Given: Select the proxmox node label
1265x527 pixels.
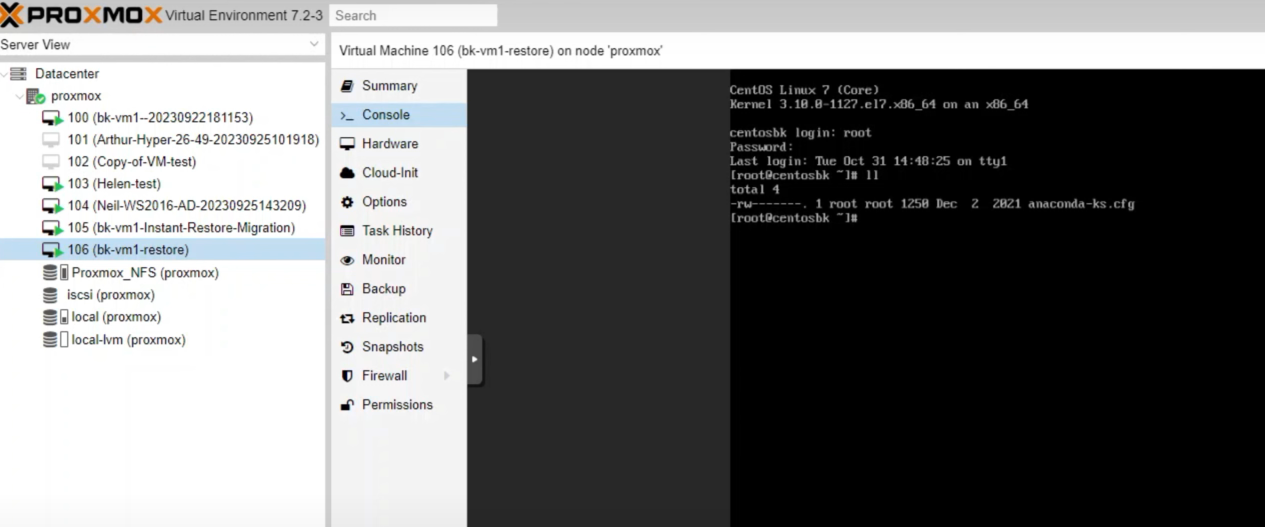Looking at the screenshot, I should coord(76,96).
